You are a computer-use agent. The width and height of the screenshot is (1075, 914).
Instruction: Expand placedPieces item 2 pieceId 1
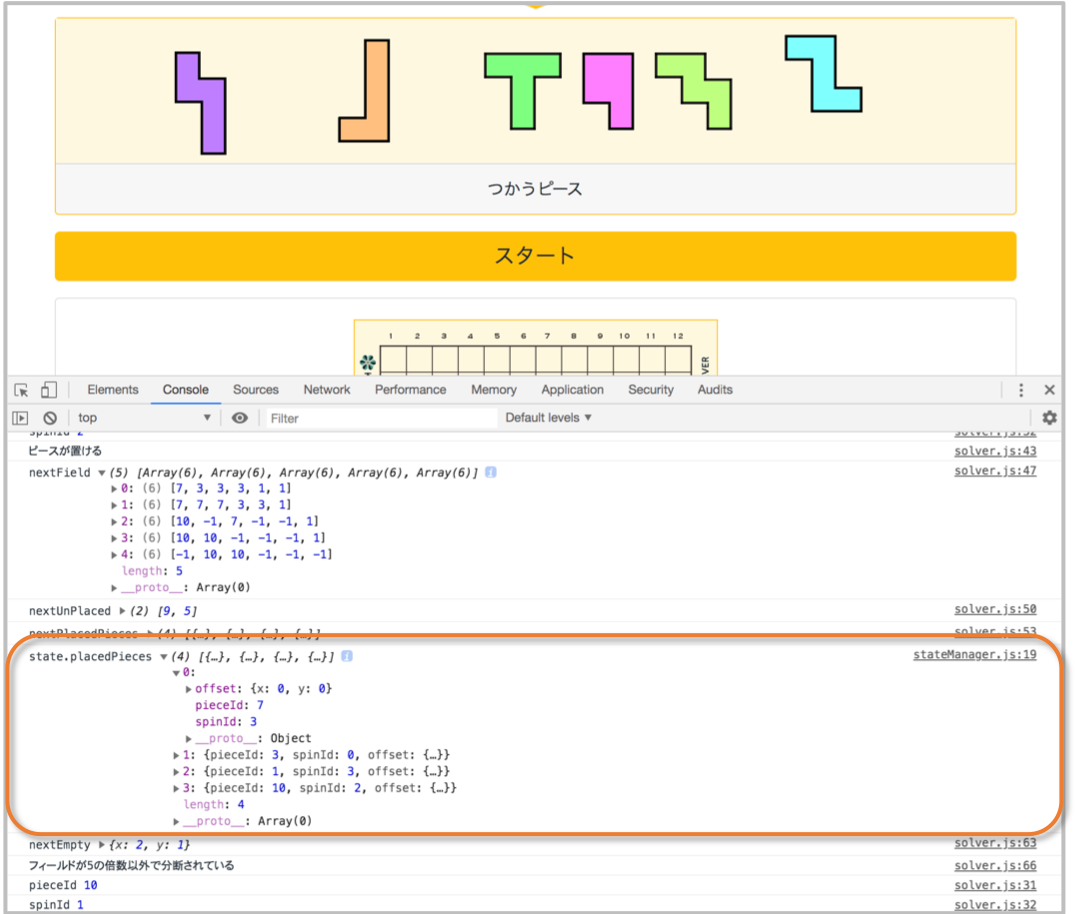coord(176,771)
